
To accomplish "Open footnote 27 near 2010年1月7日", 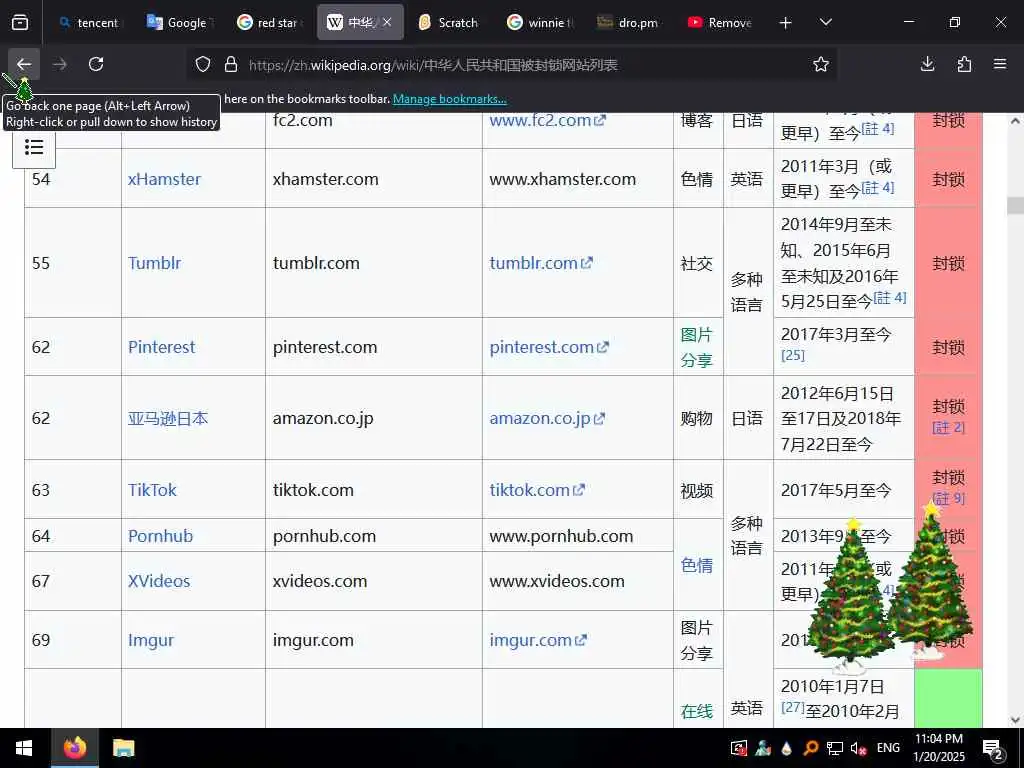I will tap(793, 707).
